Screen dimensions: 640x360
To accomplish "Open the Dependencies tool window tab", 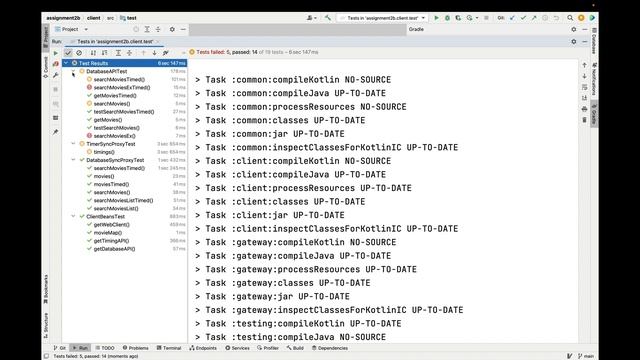I will [330, 348].
